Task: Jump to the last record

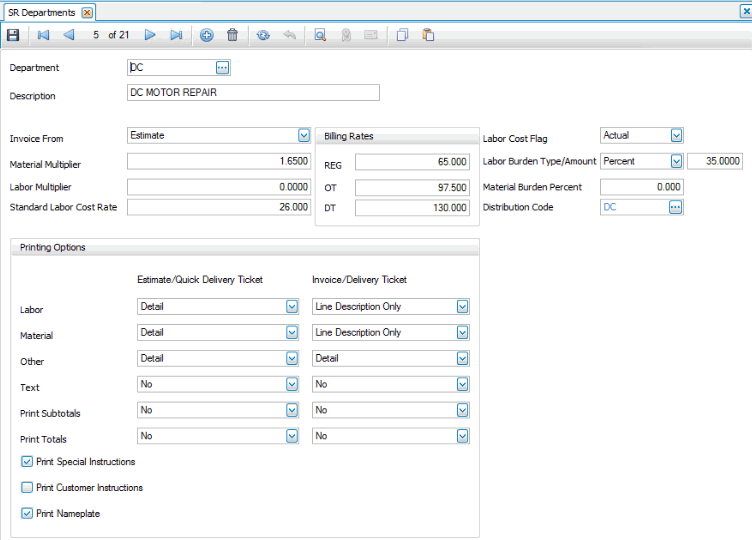Action: click(176, 35)
